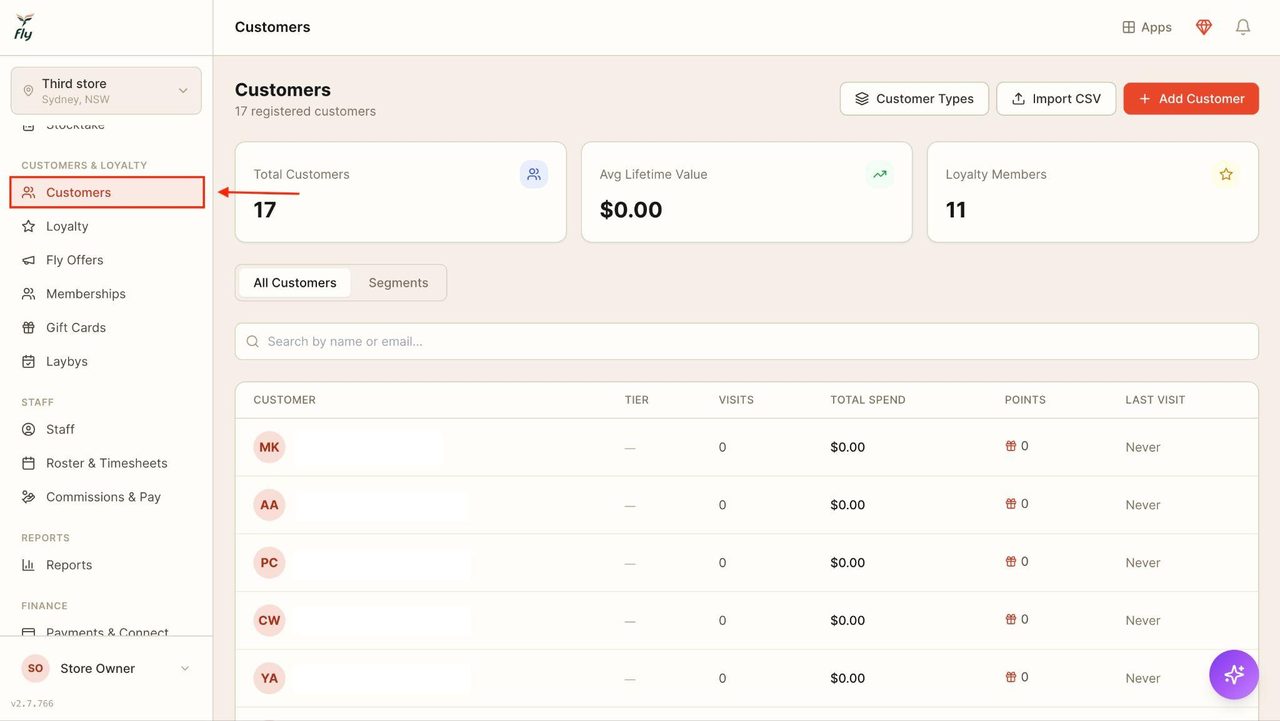Image resolution: width=1280 pixels, height=721 pixels.
Task: Click the points gift icon in AA row
Action: pyautogui.click(x=1011, y=504)
